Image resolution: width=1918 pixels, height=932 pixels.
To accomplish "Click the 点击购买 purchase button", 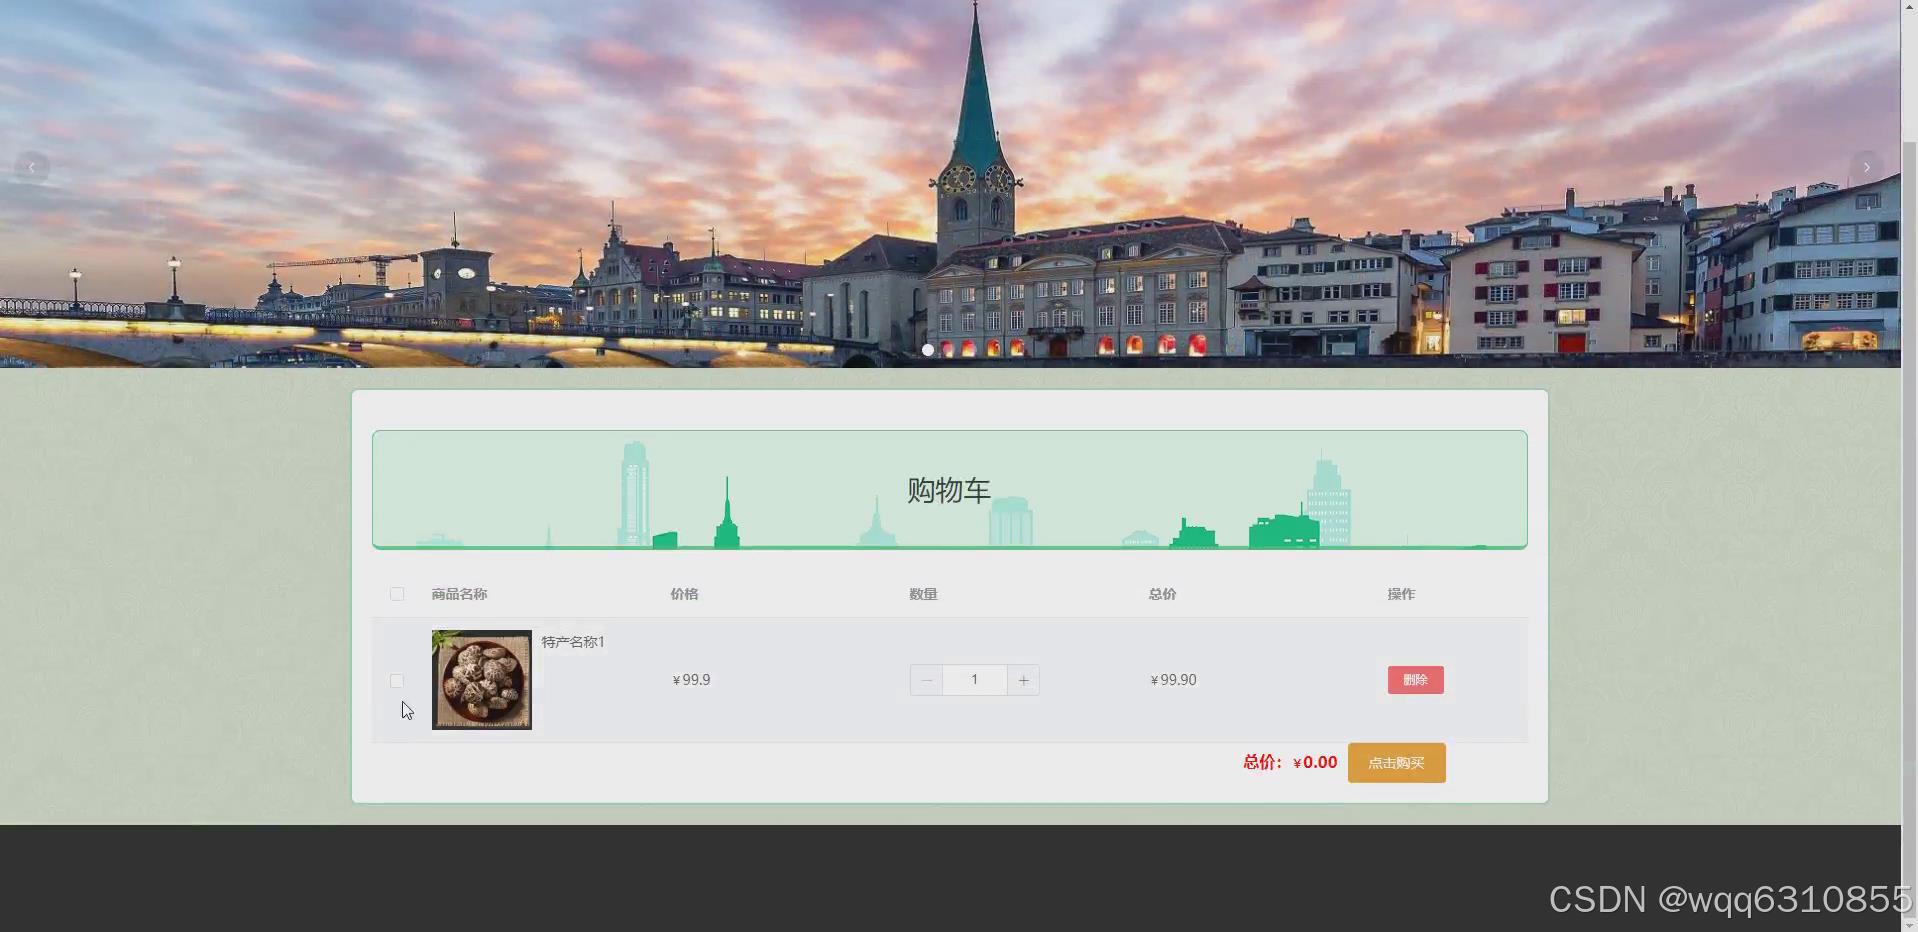I will pyautogui.click(x=1396, y=763).
